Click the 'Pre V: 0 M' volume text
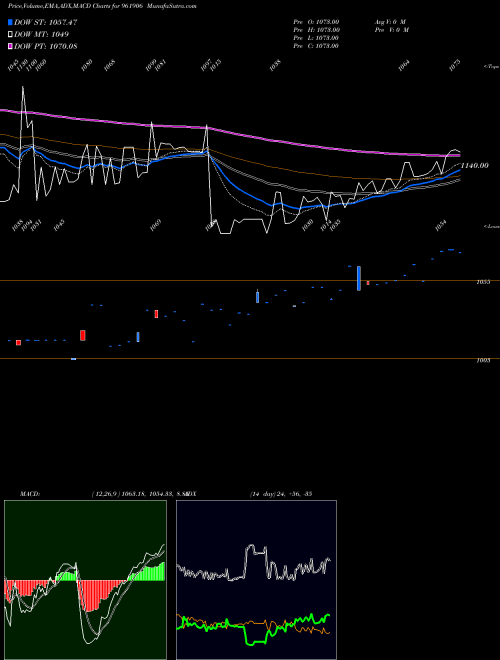The width and height of the screenshot is (500, 660). coord(391,30)
